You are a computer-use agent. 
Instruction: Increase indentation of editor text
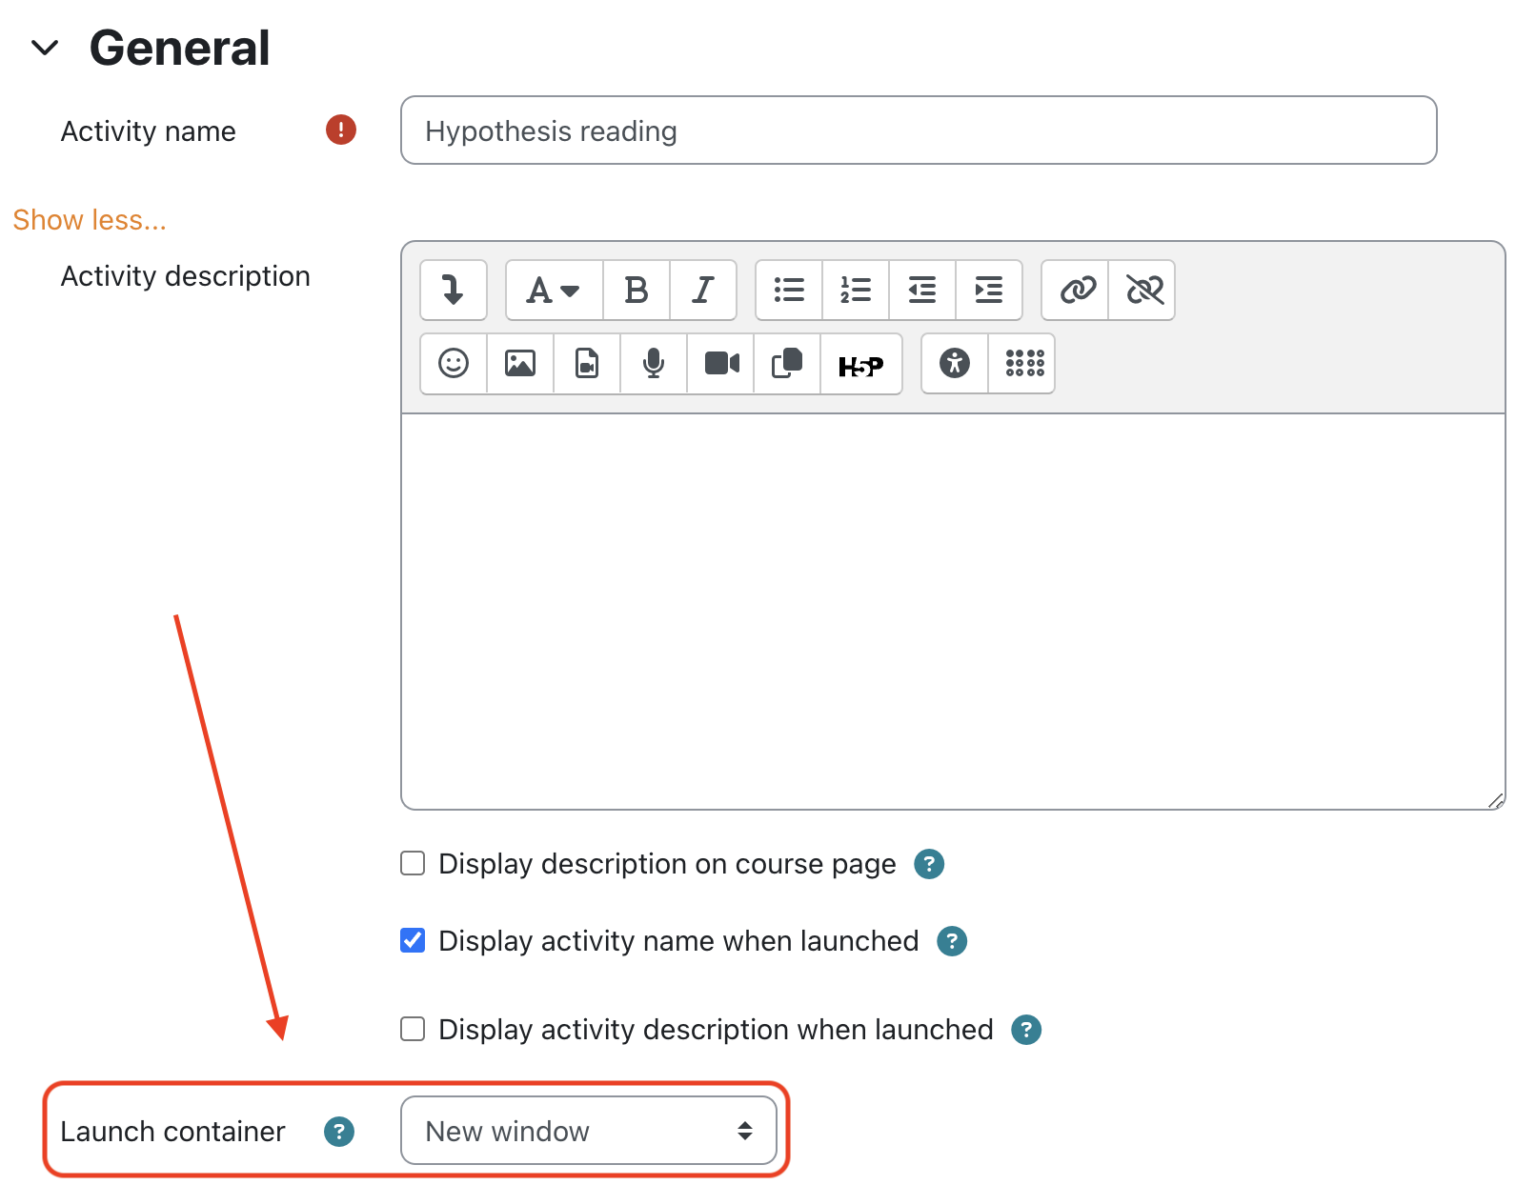point(988,290)
